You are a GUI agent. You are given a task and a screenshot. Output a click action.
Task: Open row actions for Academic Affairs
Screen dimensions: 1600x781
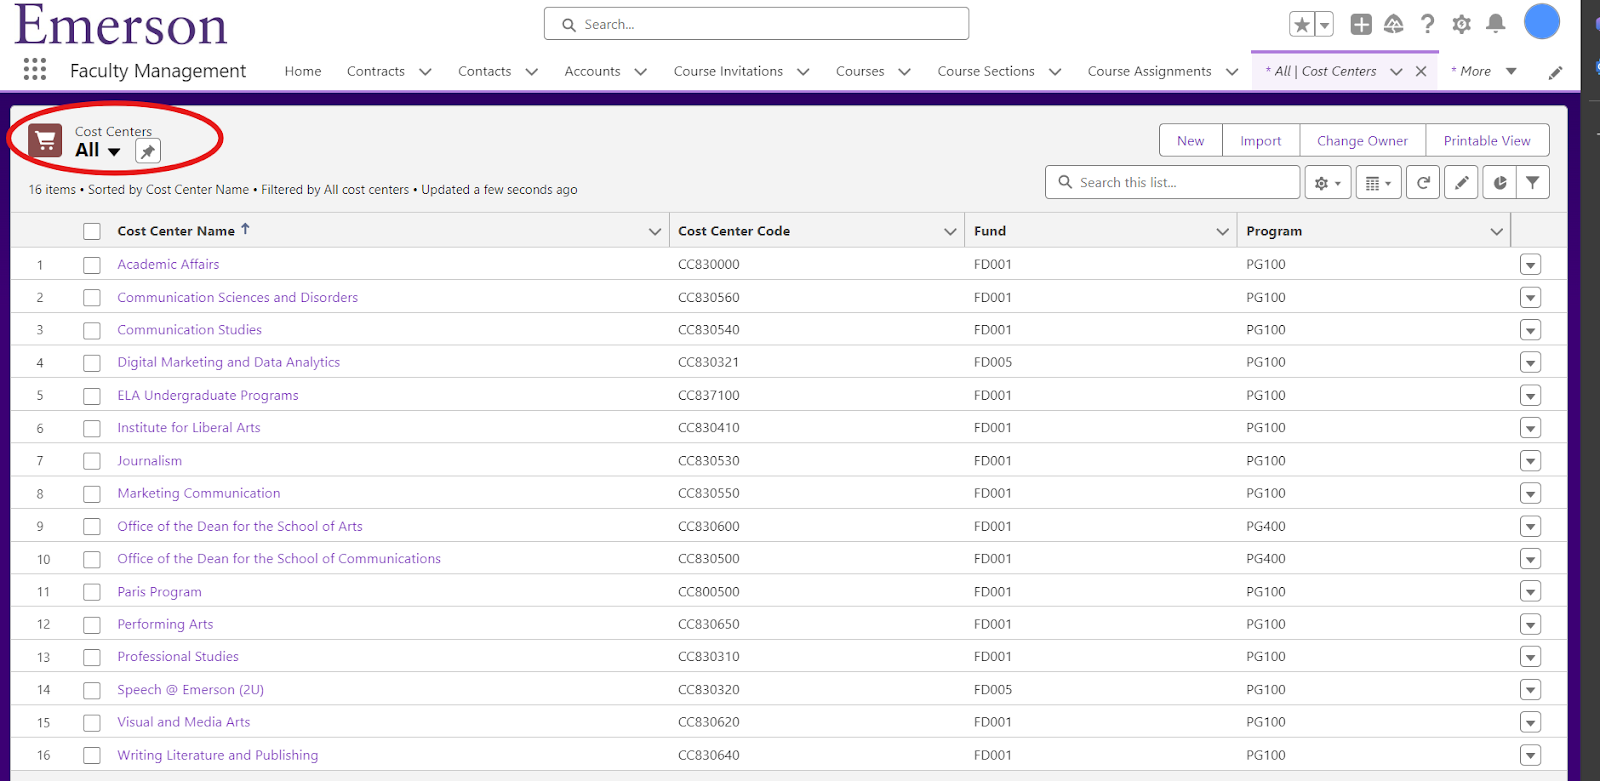coord(1530,265)
